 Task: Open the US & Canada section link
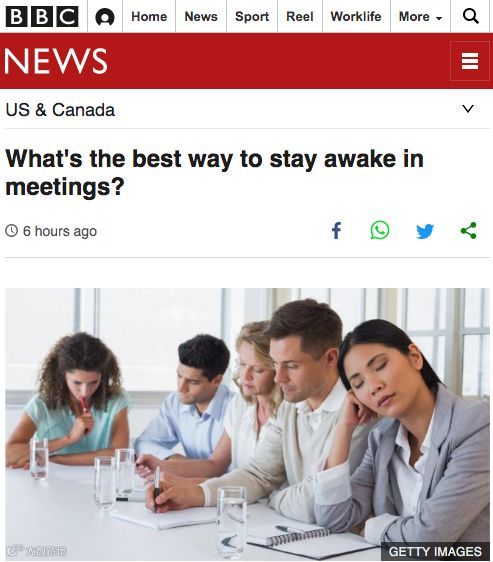60,110
